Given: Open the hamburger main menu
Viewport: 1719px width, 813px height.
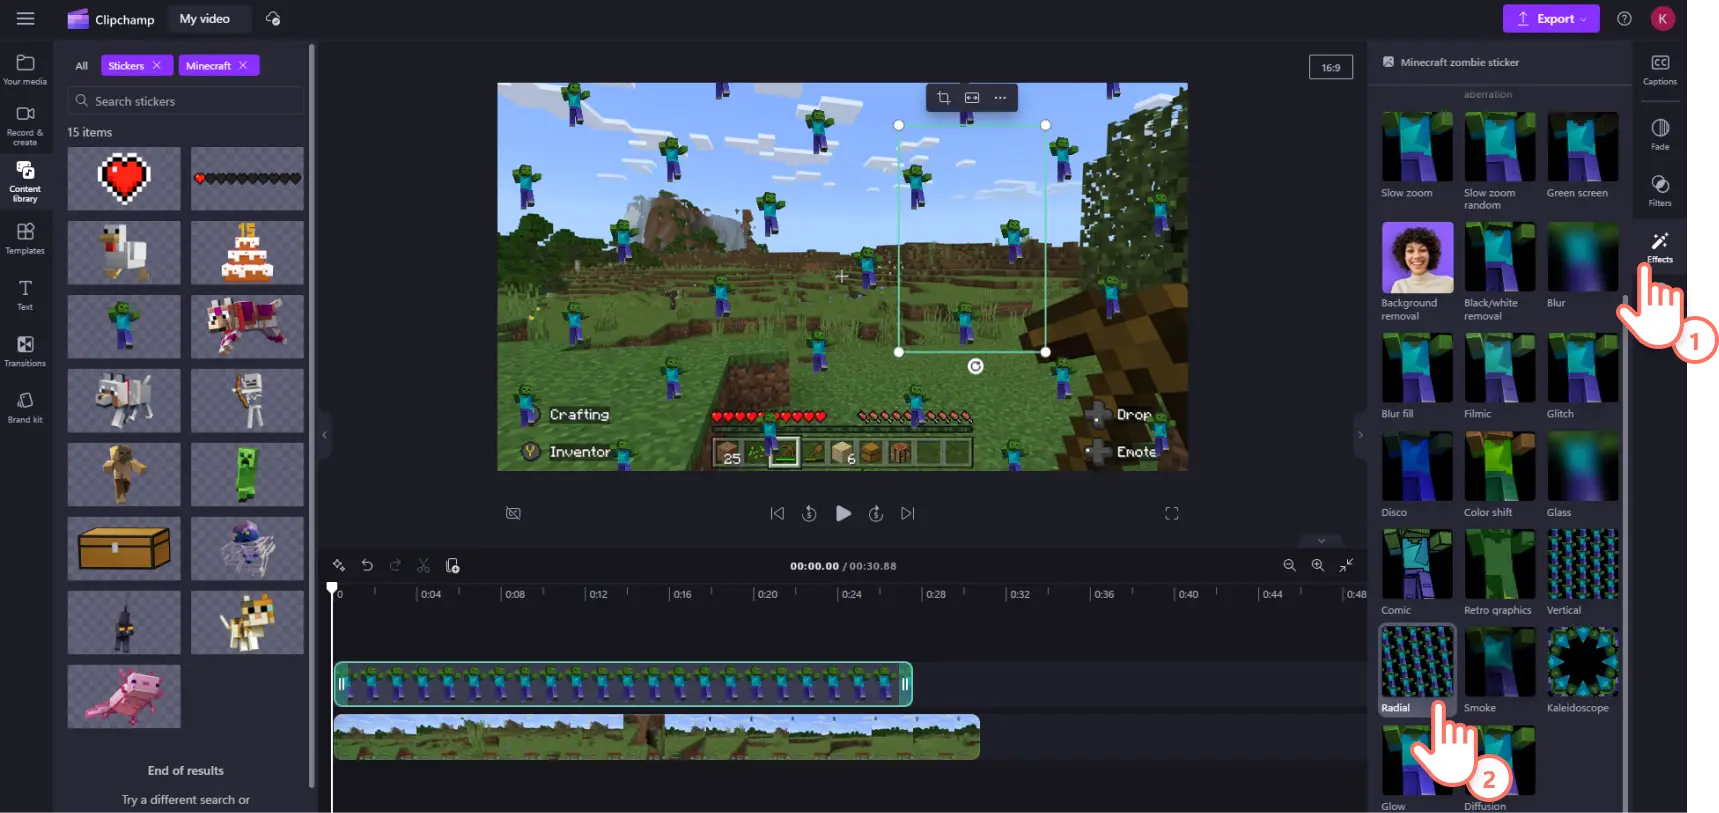Looking at the screenshot, I should pyautogui.click(x=25, y=18).
